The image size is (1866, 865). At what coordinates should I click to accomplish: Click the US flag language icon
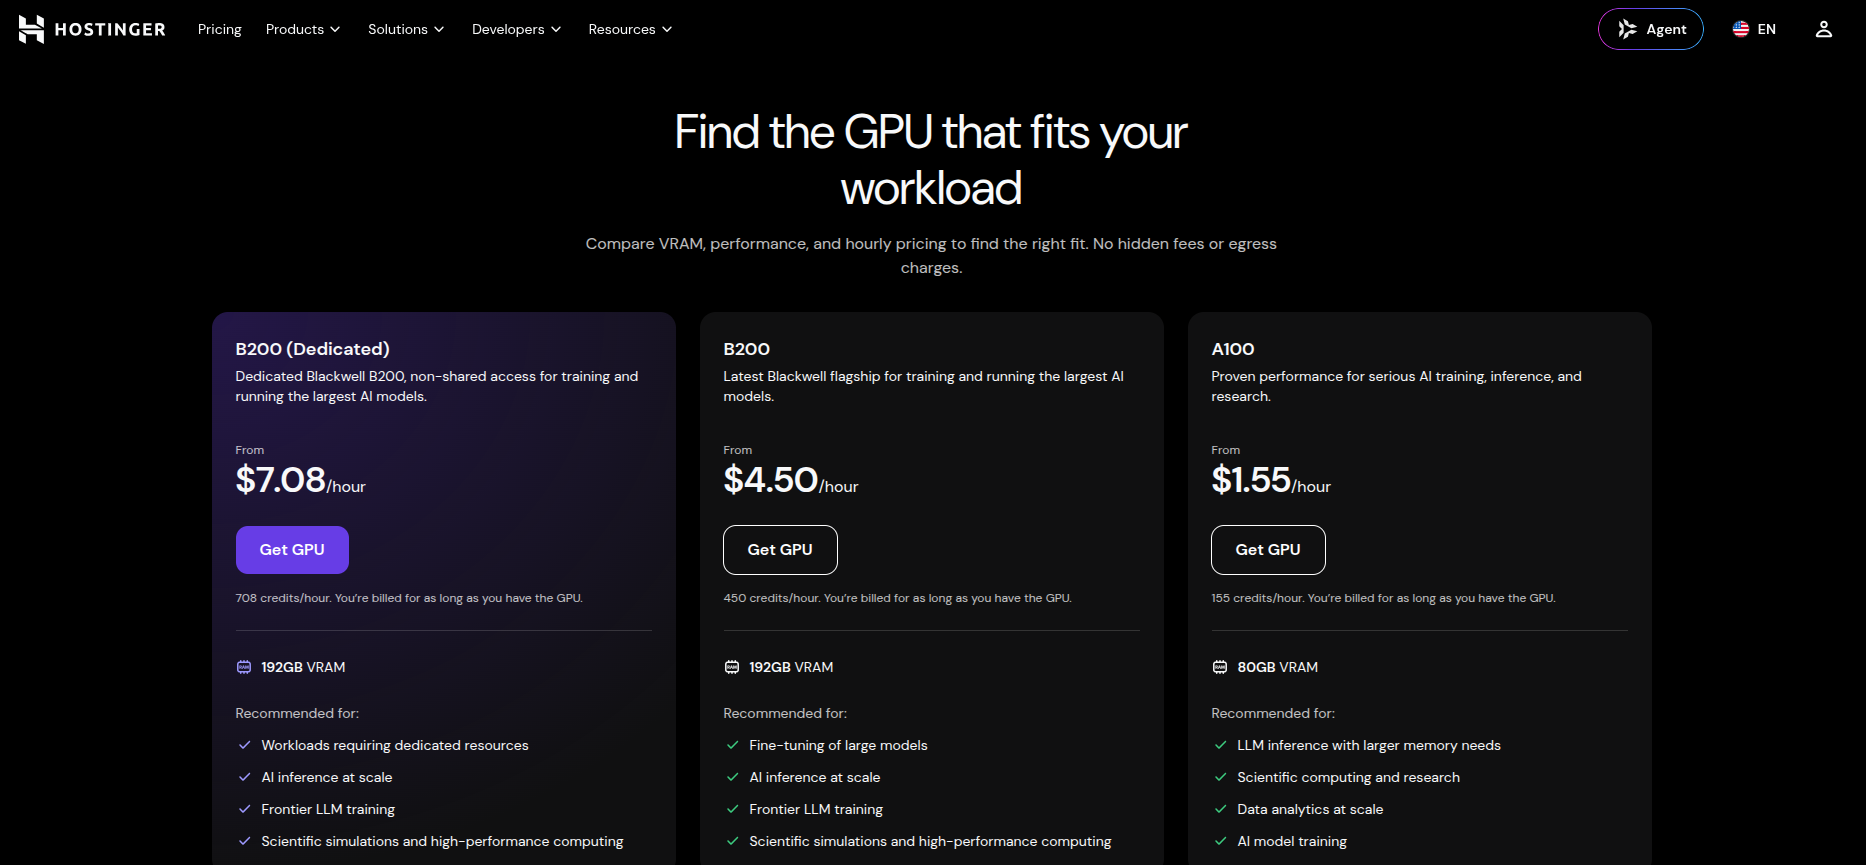(1741, 30)
